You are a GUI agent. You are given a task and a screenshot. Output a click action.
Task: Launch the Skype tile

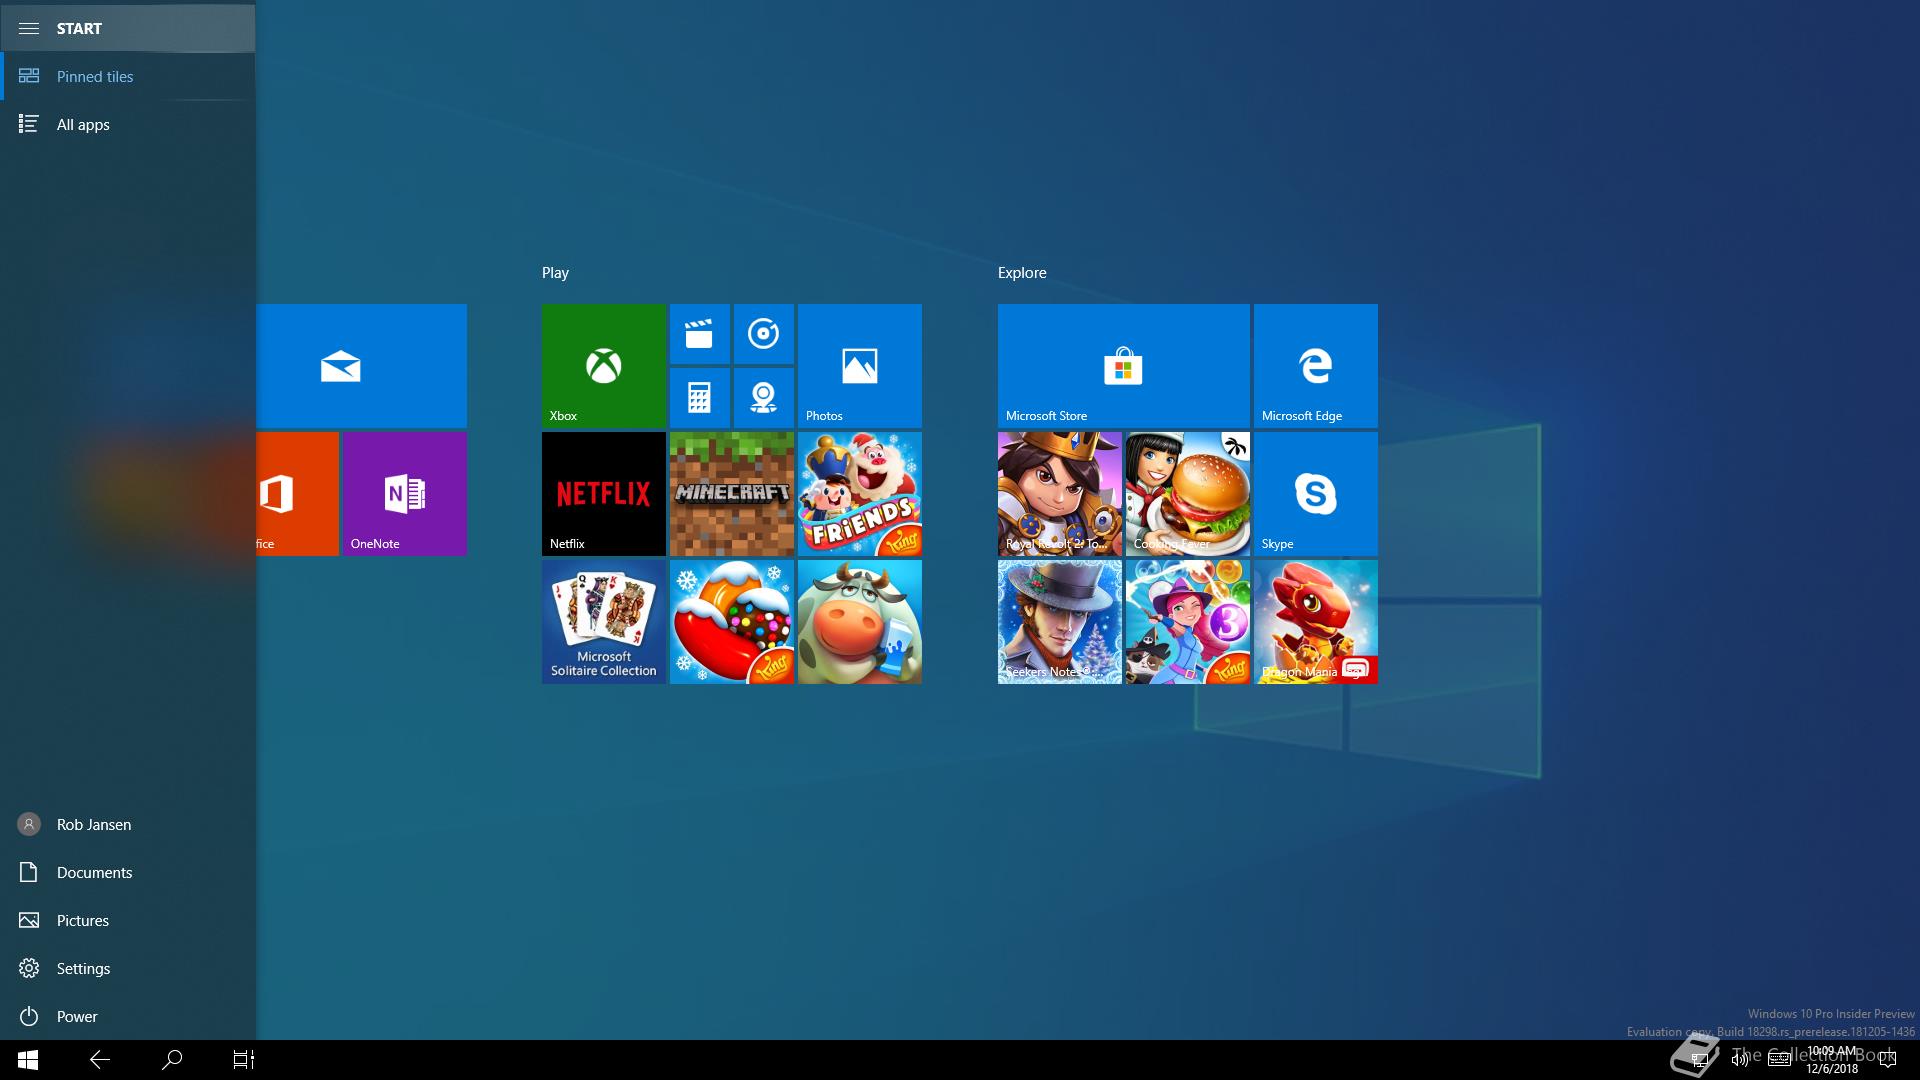pyautogui.click(x=1315, y=494)
